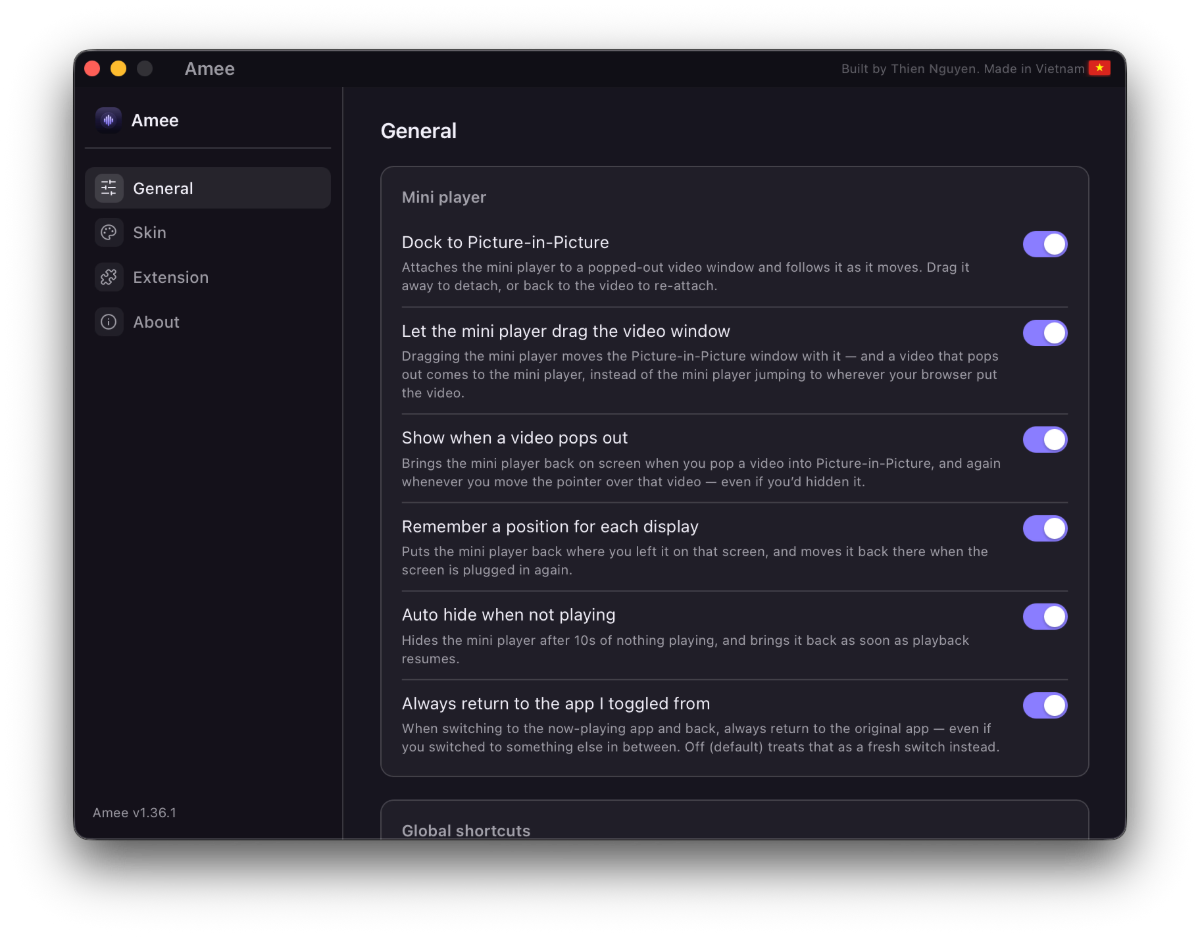Click the Amee name beside the sidebar logo
Image resolution: width=1200 pixels, height=937 pixels.
click(x=155, y=120)
